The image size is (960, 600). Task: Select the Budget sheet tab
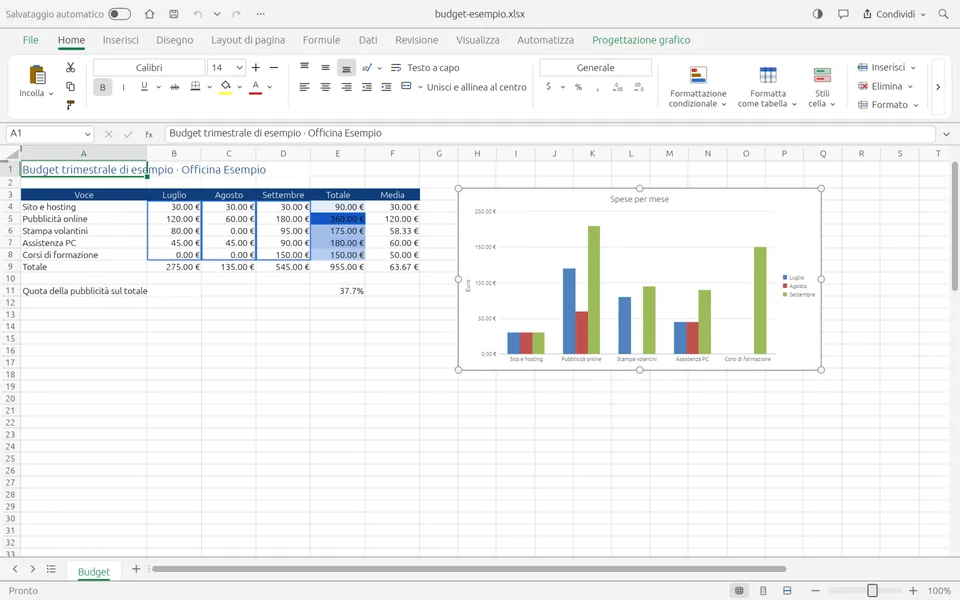[x=94, y=571]
